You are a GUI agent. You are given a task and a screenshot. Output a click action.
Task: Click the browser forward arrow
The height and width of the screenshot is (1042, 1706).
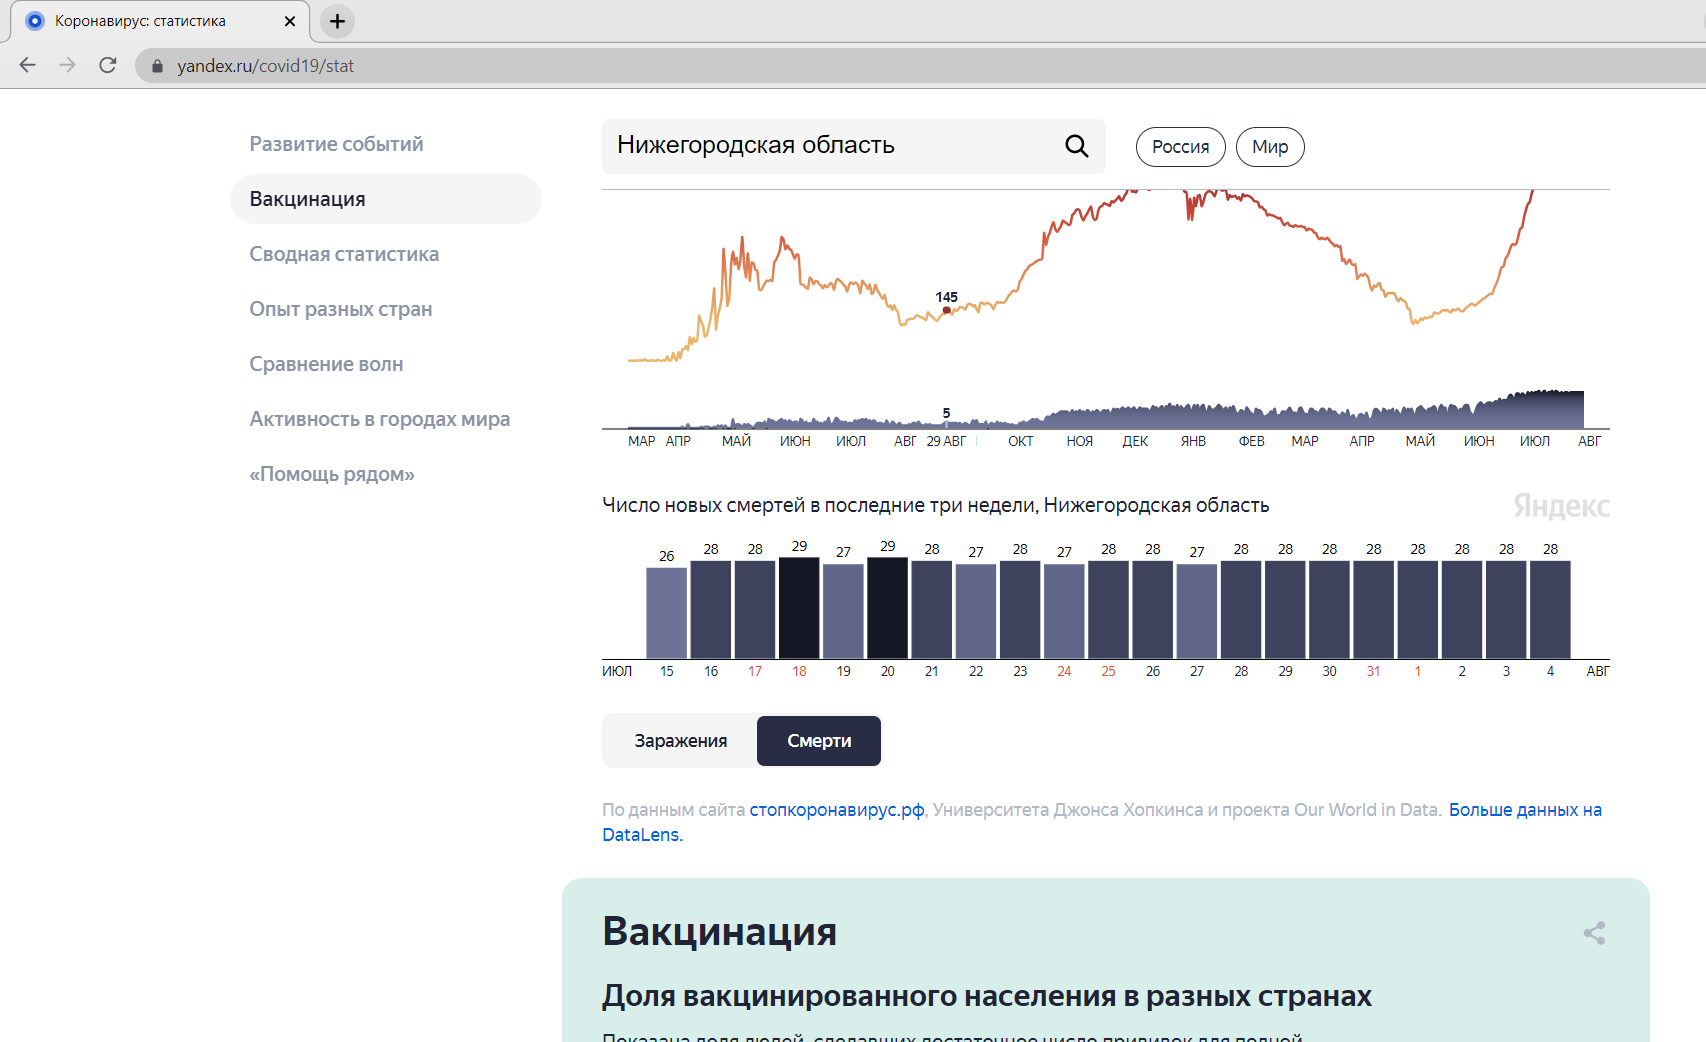pyautogui.click(x=67, y=65)
